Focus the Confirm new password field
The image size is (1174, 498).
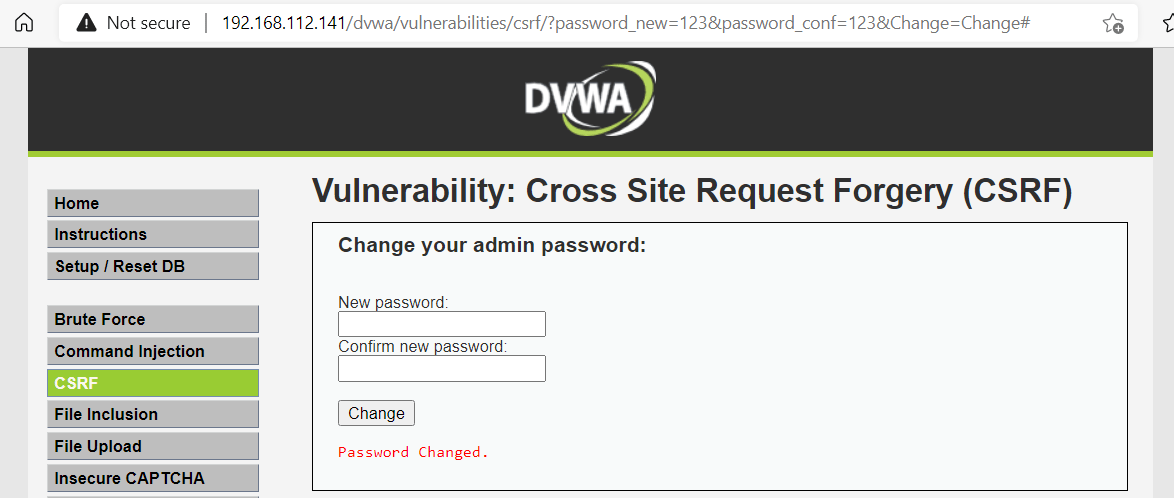pos(442,368)
